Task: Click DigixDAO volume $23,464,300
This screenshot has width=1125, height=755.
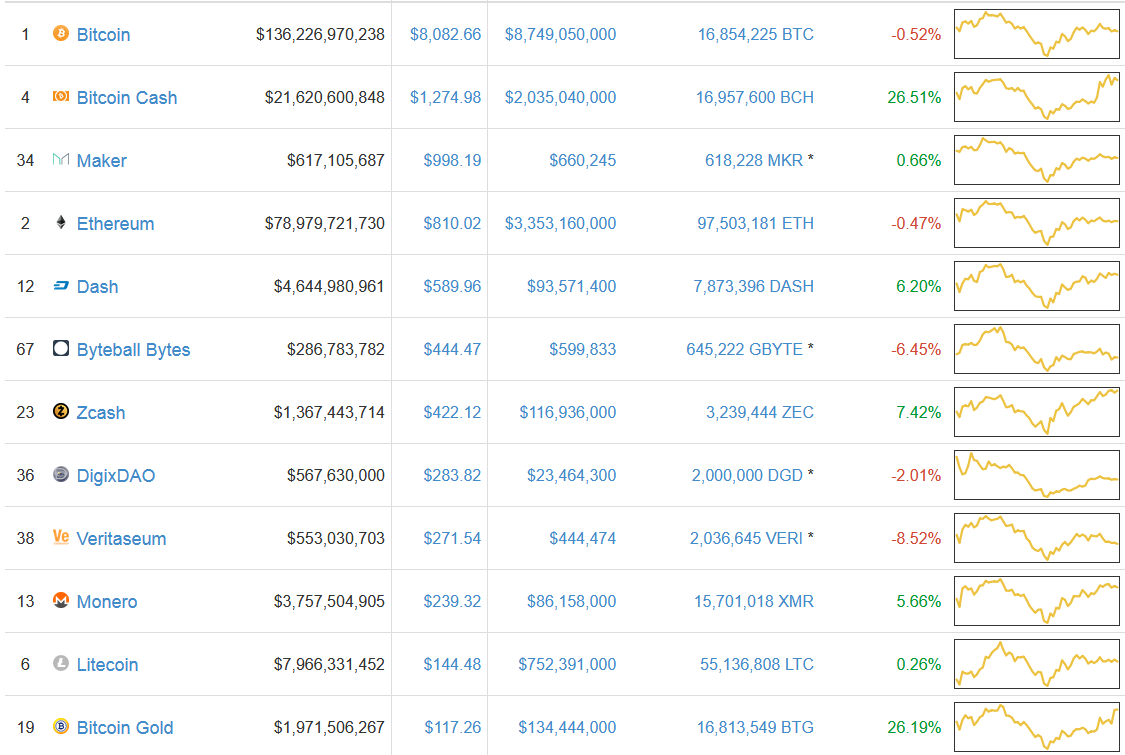Action: (x=572, y=475)
